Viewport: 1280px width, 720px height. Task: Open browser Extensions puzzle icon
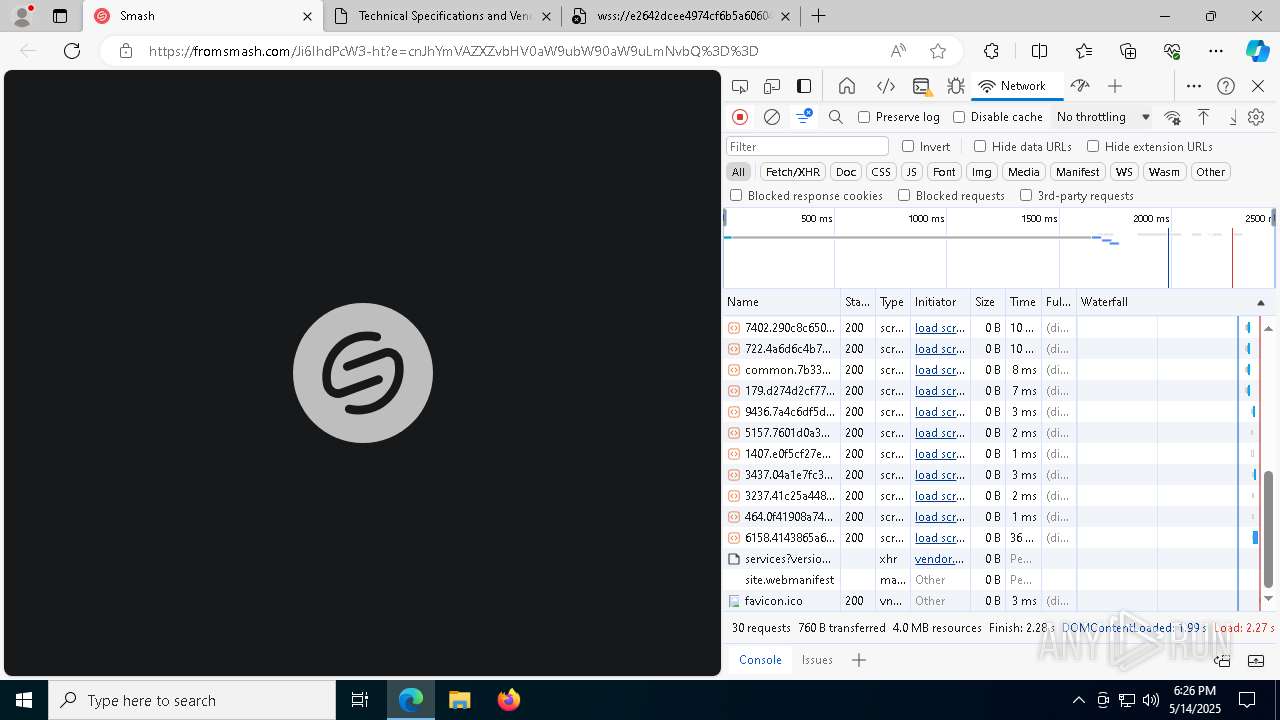pos(991,51)
